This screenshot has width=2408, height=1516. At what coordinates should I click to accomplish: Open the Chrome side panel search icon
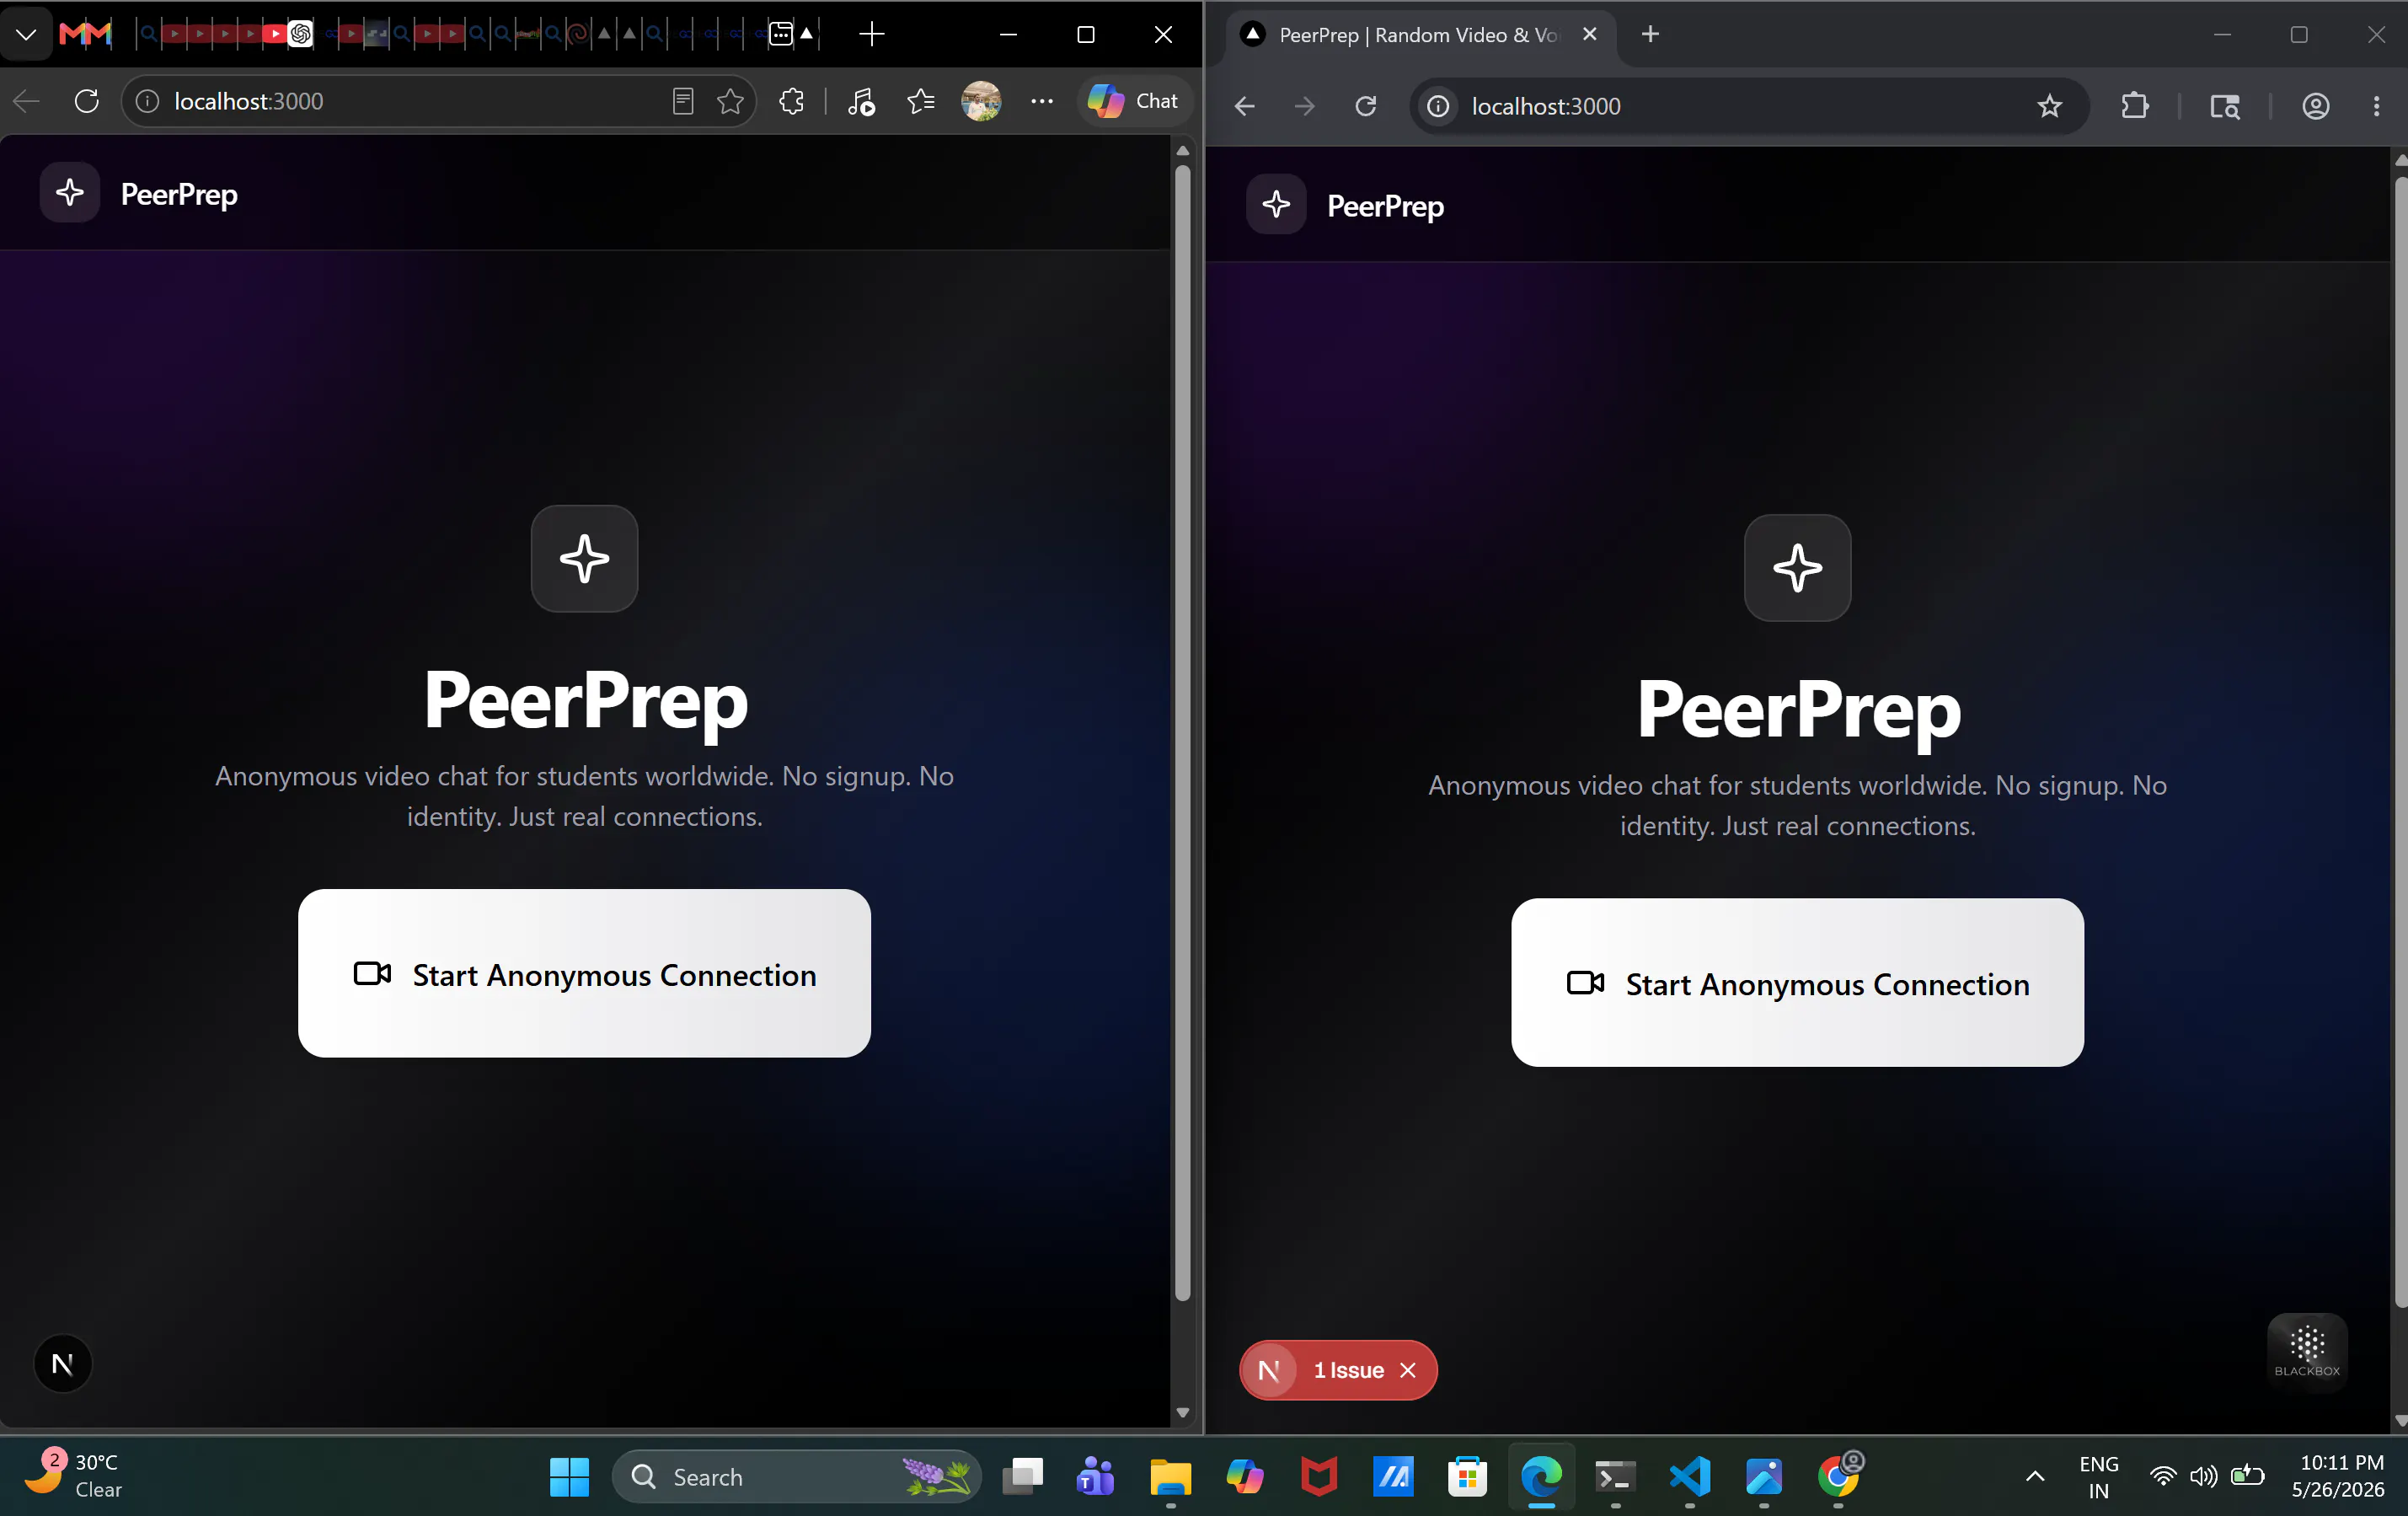click(2224, 106)
